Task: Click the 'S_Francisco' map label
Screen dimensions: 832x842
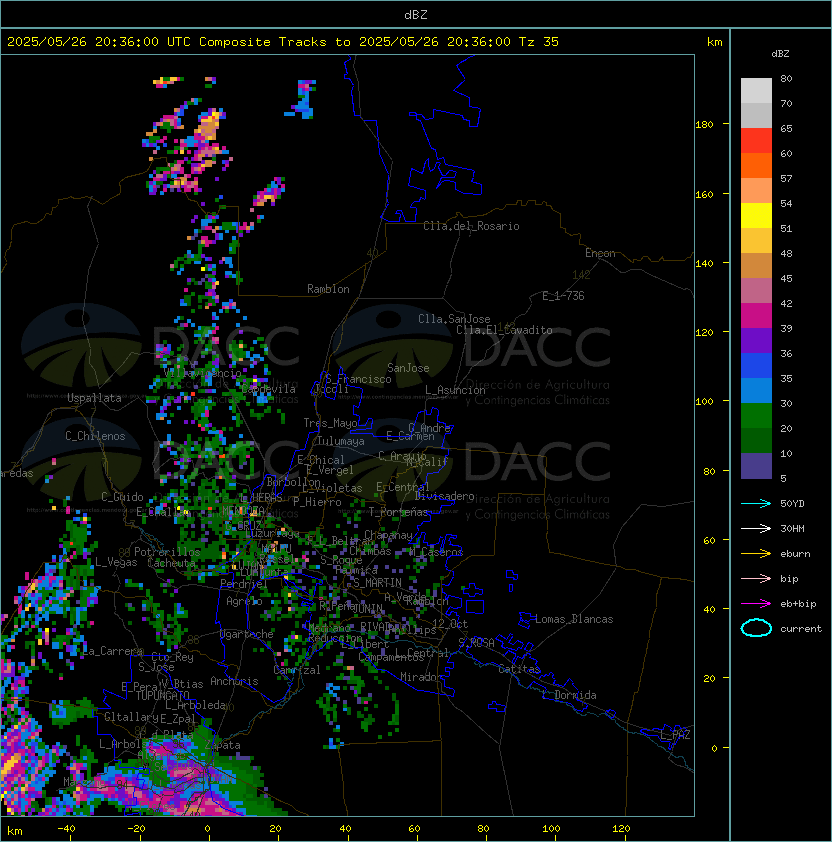Action: point(358,379)
